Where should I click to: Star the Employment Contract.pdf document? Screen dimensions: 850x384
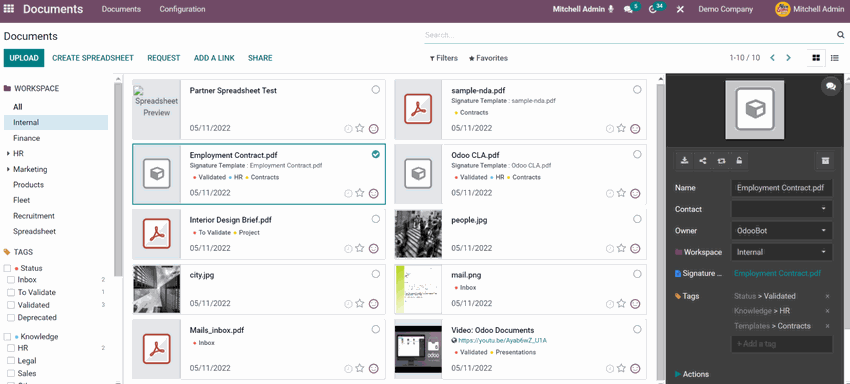[x=360, y=193]
